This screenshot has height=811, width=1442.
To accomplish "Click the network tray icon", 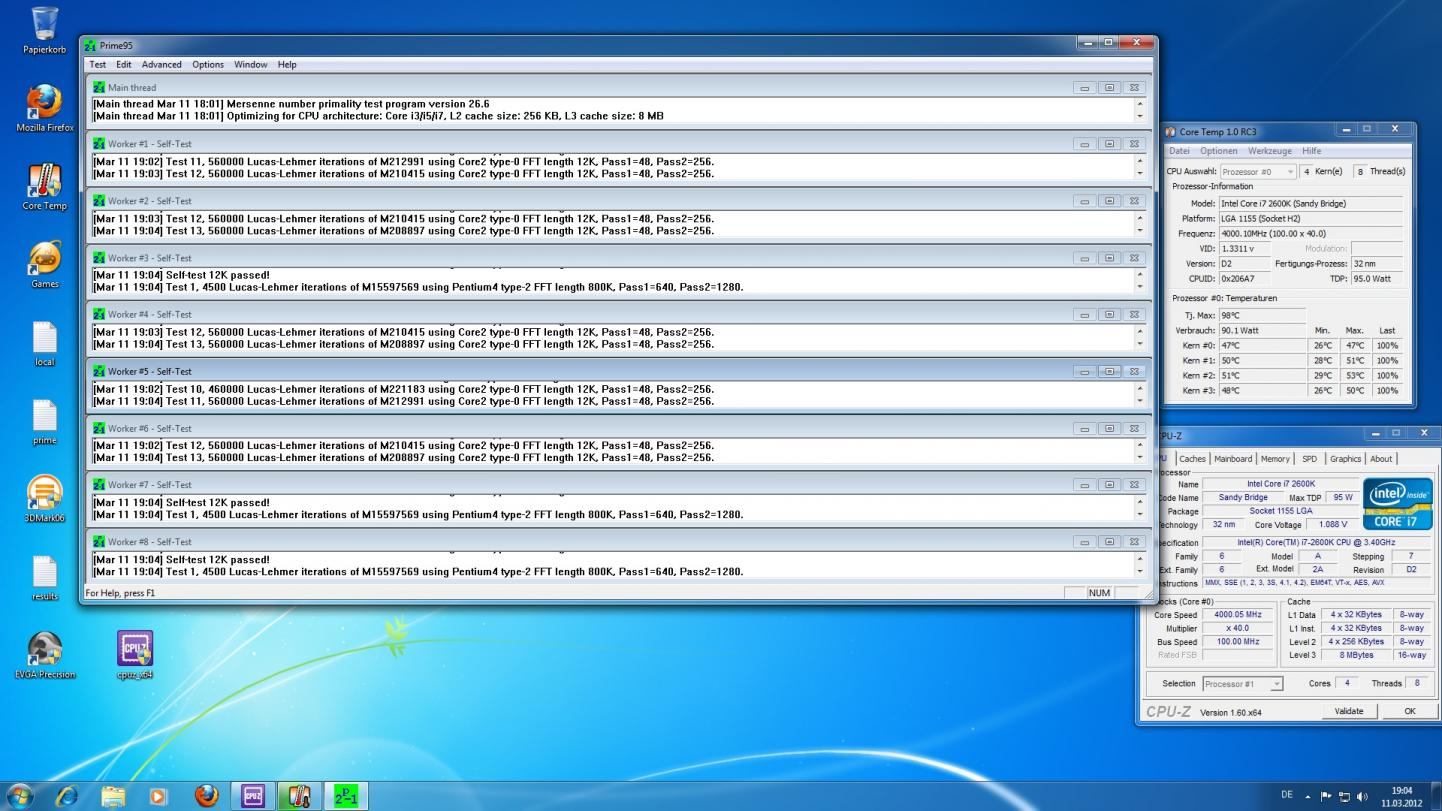I will pyautogui.click(x=1344, y=796).
